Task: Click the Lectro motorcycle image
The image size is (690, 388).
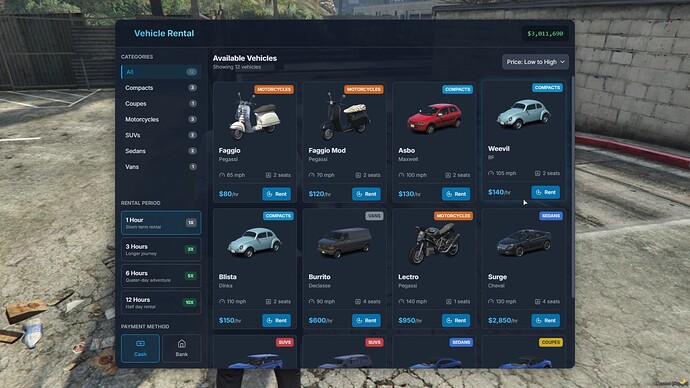Action: pos(434,243)
